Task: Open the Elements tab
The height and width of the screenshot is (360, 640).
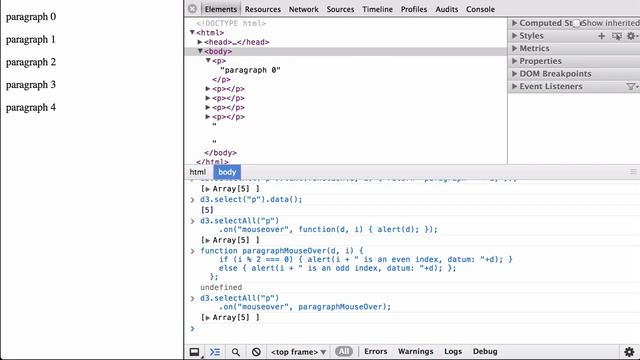Action: [220, 9]
